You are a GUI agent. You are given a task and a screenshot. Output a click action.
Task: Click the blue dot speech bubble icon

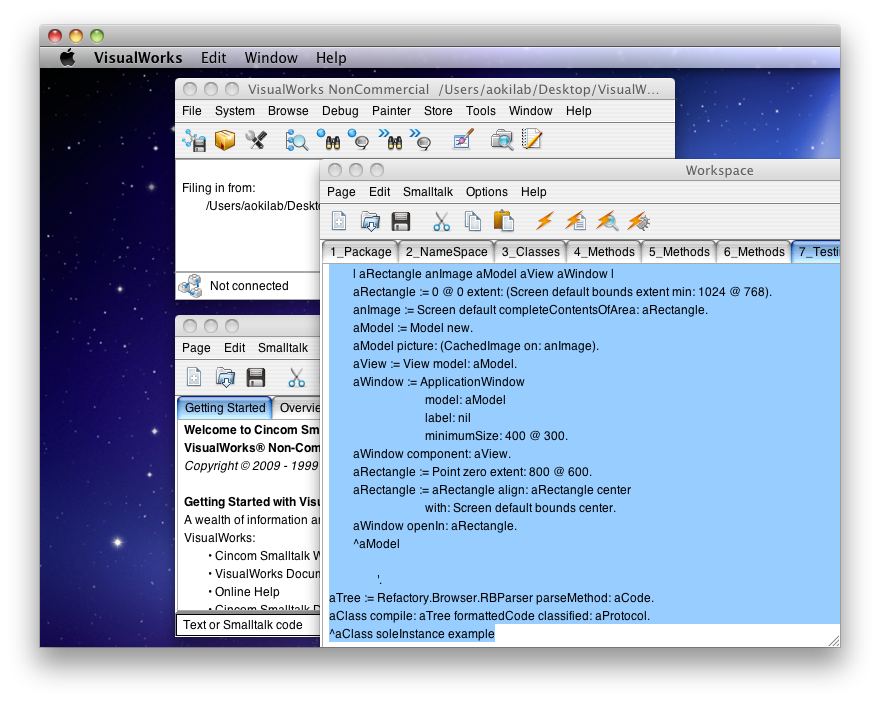pyautogui.click(x=359, y=140)
